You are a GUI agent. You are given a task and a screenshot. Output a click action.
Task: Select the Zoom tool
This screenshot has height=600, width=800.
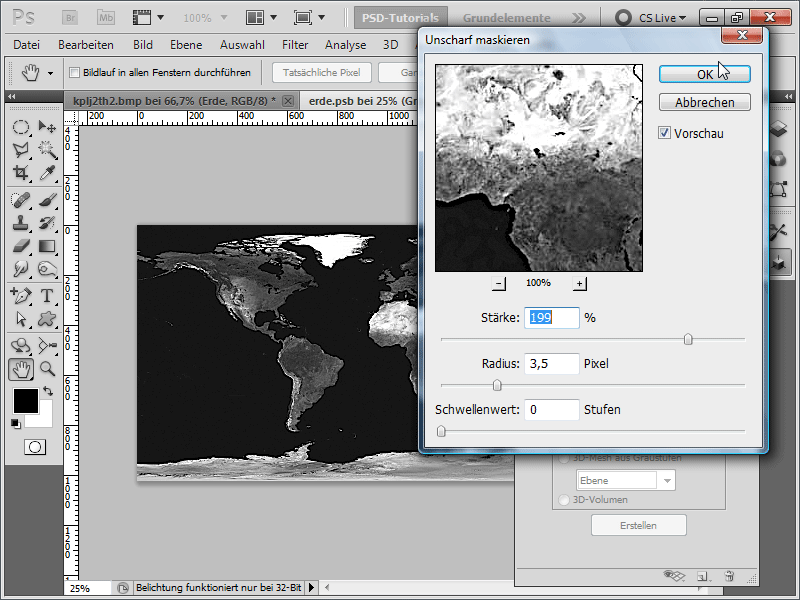(47, 368)
